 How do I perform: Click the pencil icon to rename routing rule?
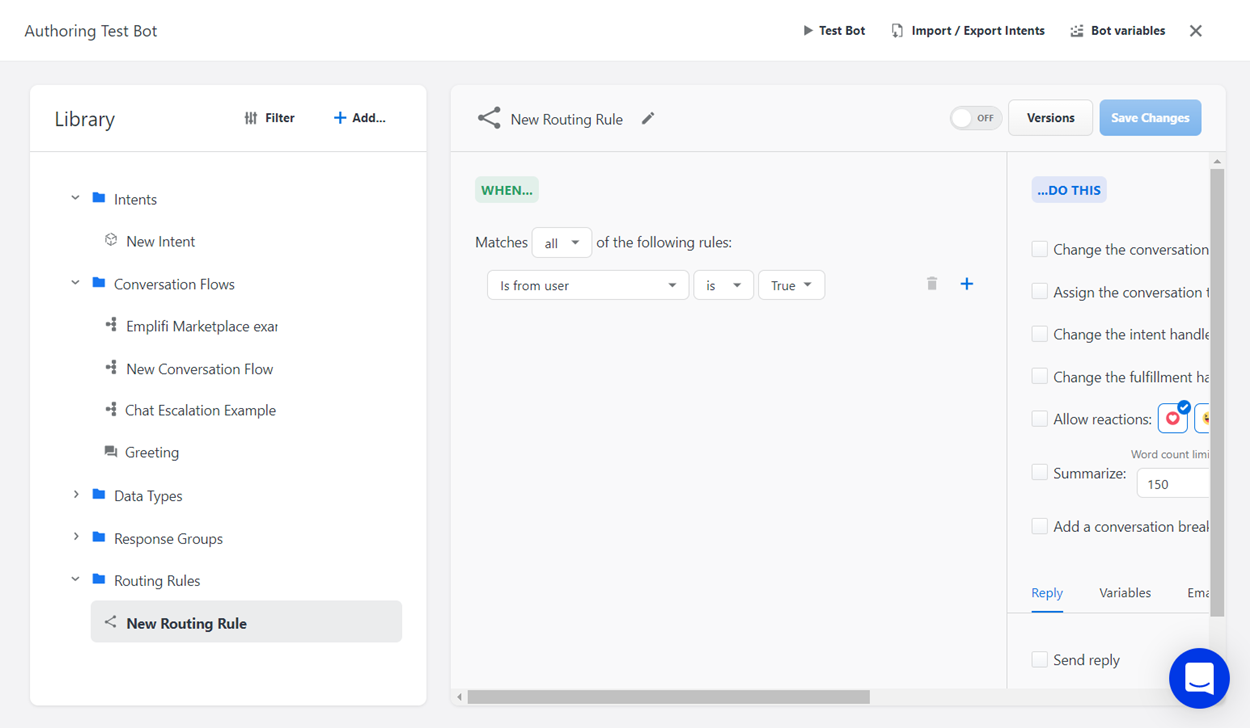coord(648,119)
